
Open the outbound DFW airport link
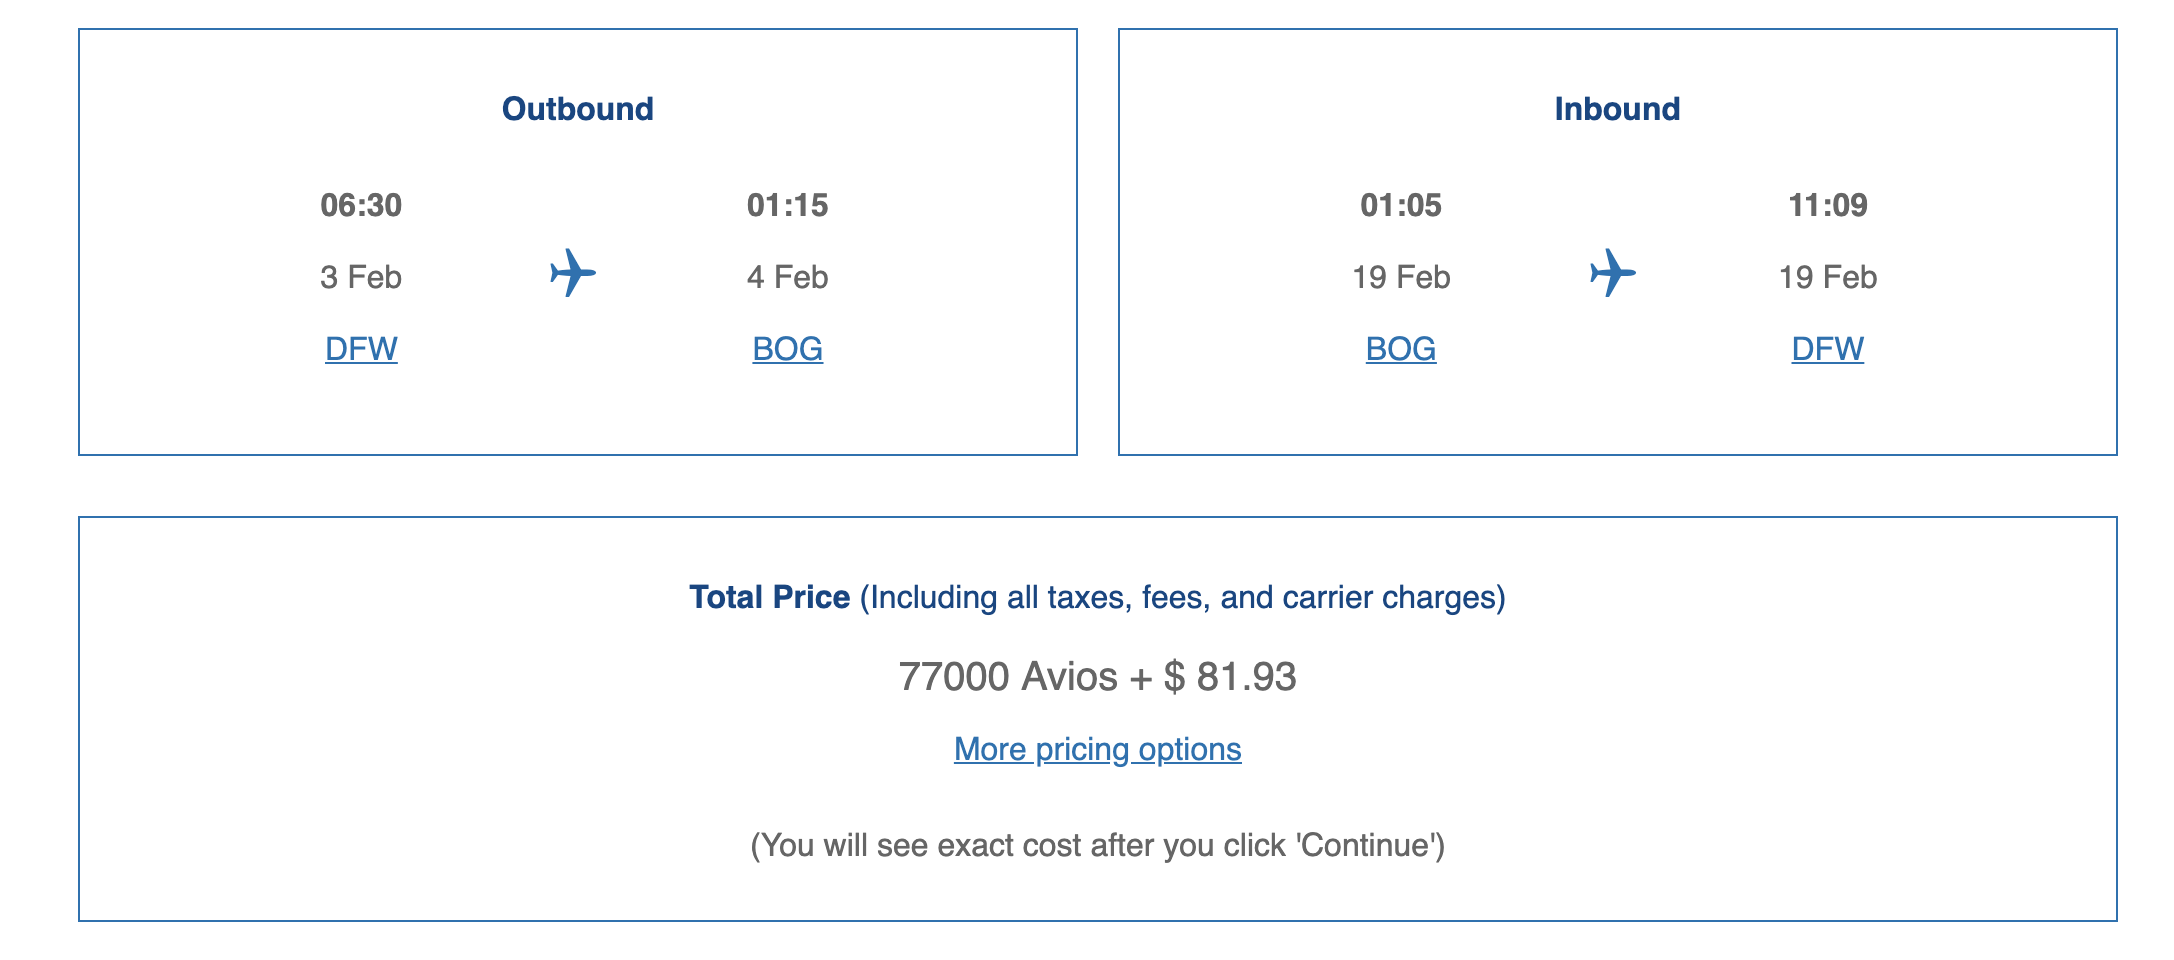[361, 349]
